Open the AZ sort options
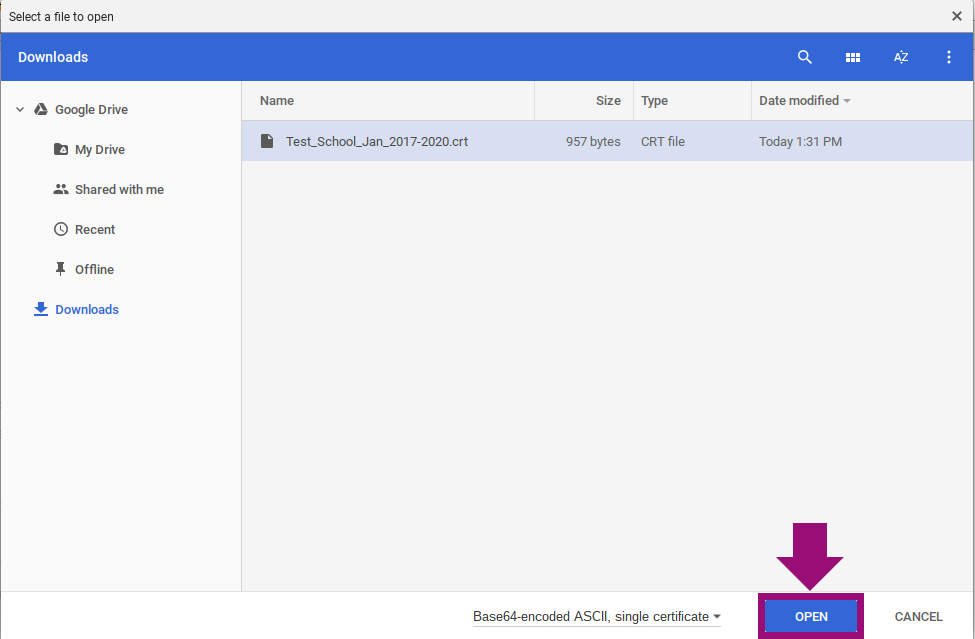975x639 pixels. click(901, 57)
